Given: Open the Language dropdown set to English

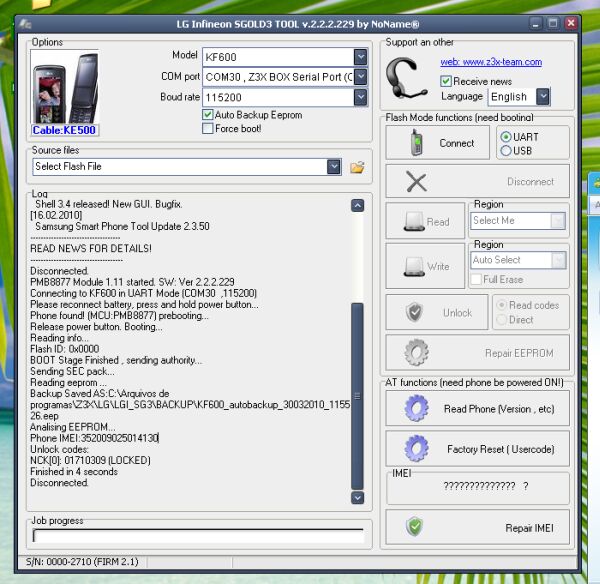Looking at the screenshot, I should tap(543, 96).
